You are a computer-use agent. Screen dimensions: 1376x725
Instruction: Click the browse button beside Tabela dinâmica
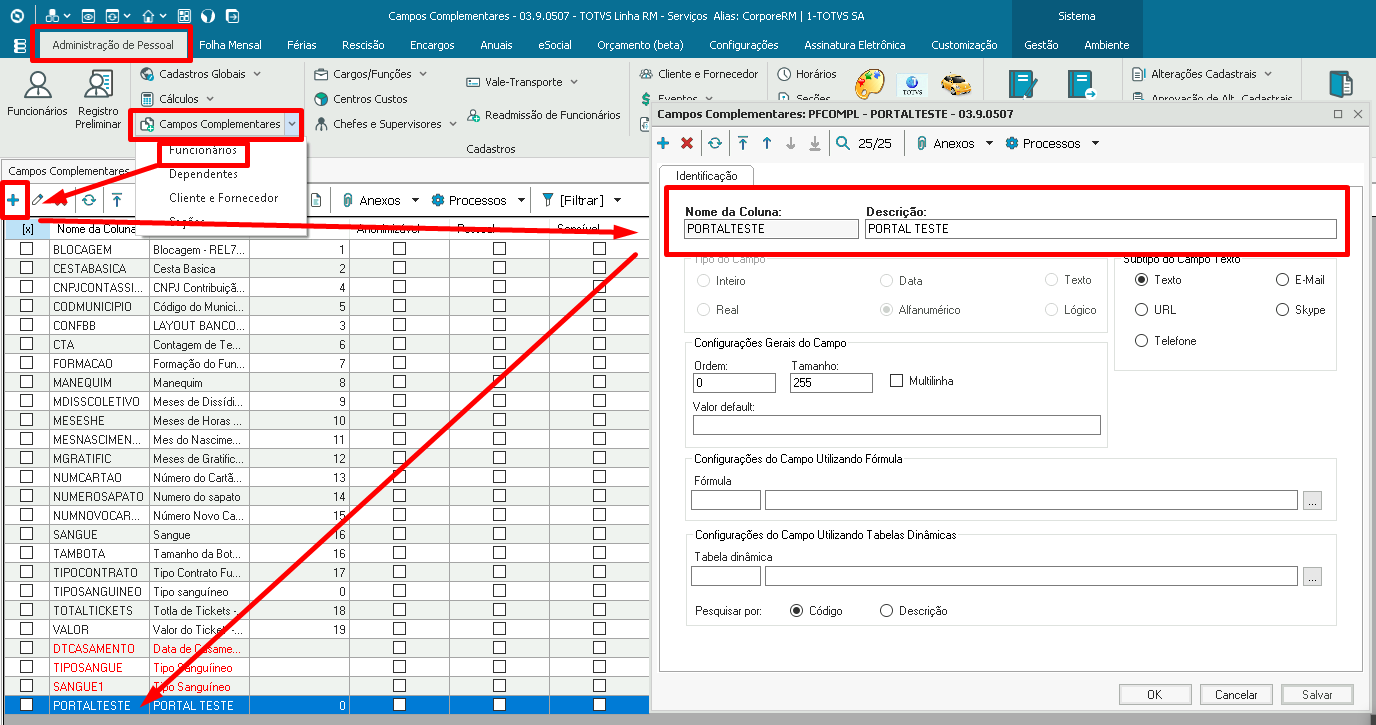coord(1313,576)
